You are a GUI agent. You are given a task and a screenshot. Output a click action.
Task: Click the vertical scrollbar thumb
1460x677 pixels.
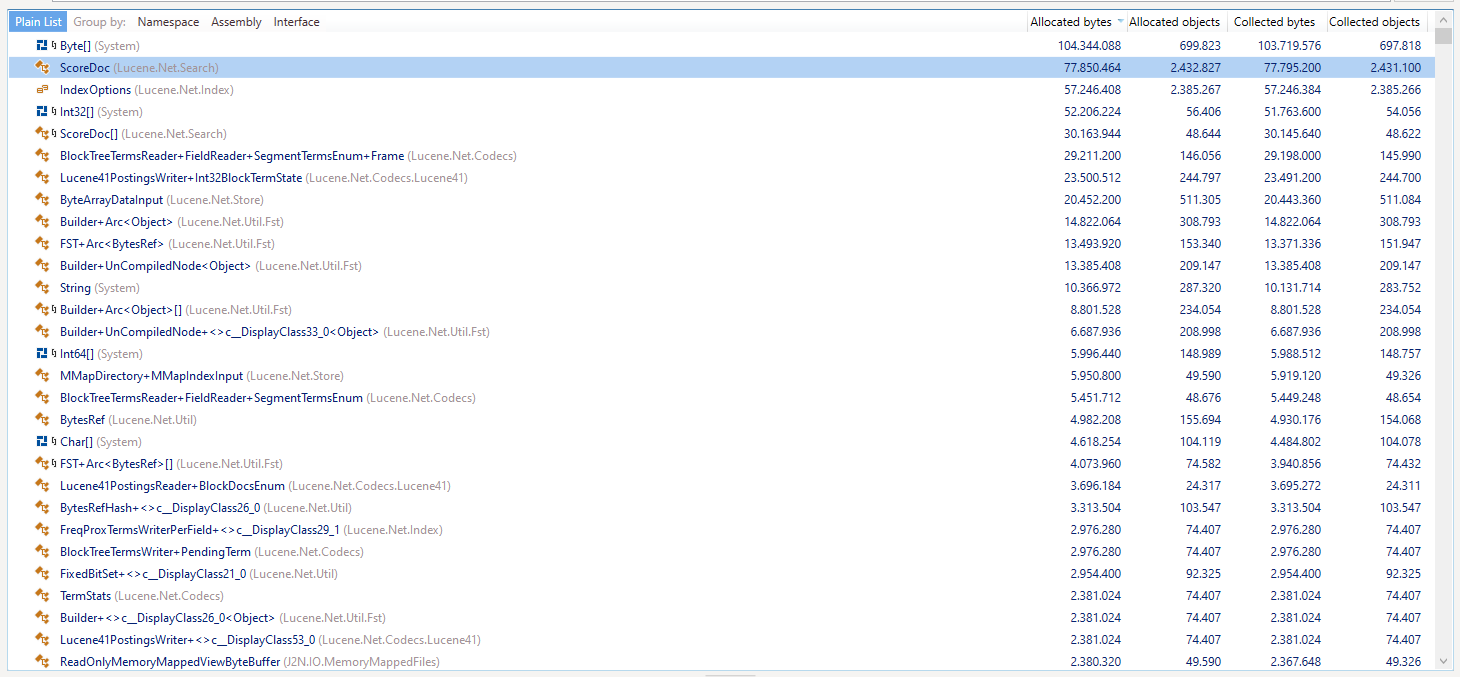pyautogui.click(x=1443, y=37)
